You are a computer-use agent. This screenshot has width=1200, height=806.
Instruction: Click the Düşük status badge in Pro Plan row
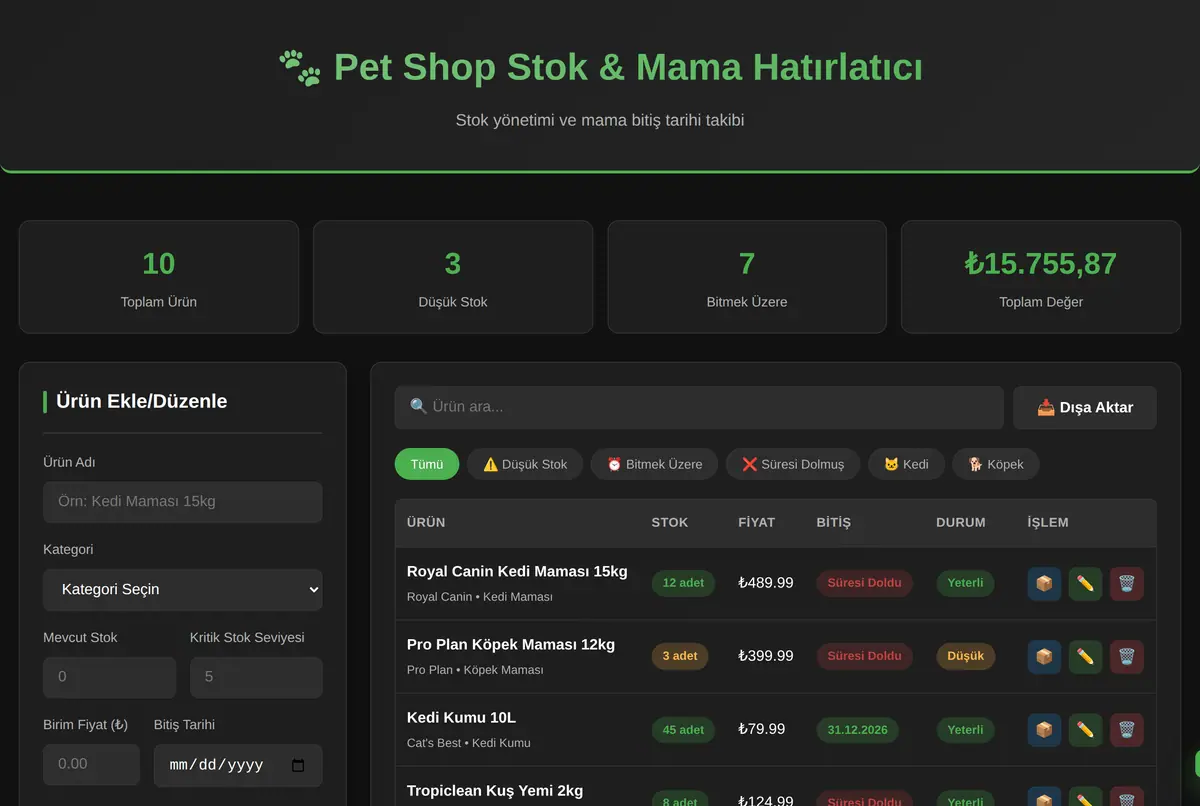tap(966, 657)
